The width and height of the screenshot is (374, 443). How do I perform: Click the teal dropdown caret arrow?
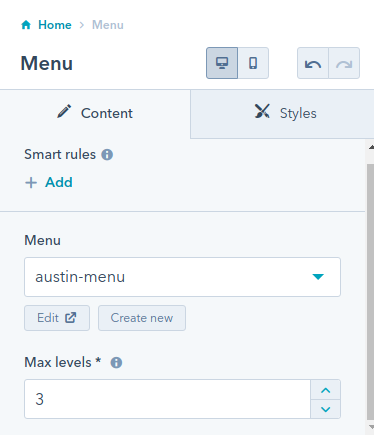click(x=318, y=277)
